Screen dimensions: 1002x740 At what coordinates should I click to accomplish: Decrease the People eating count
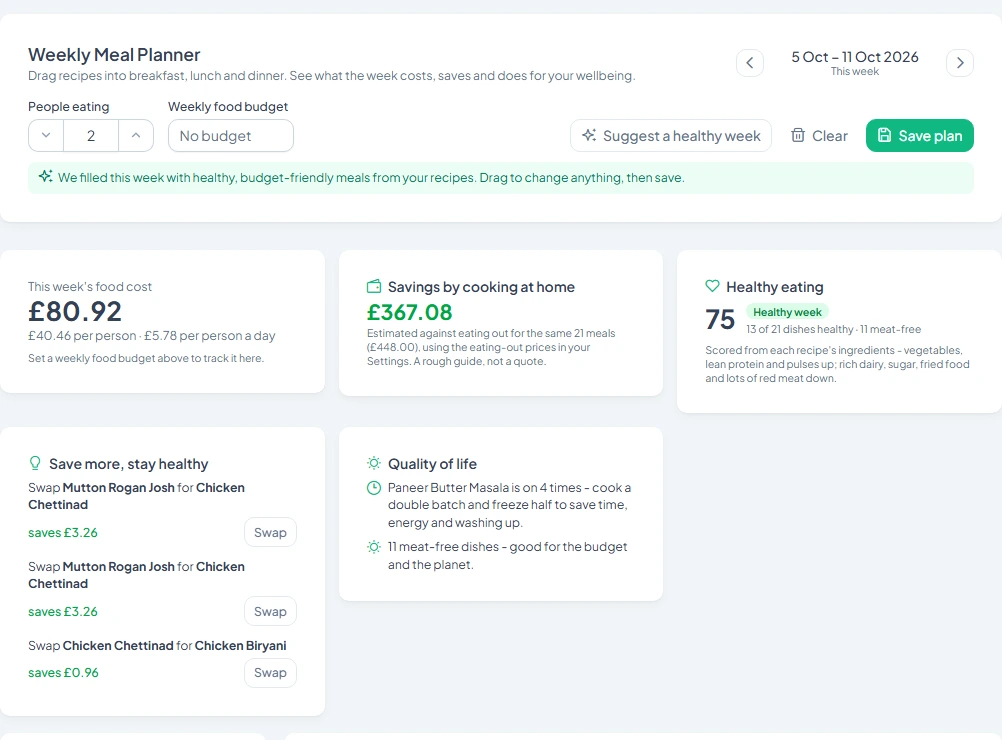(46, 135)
